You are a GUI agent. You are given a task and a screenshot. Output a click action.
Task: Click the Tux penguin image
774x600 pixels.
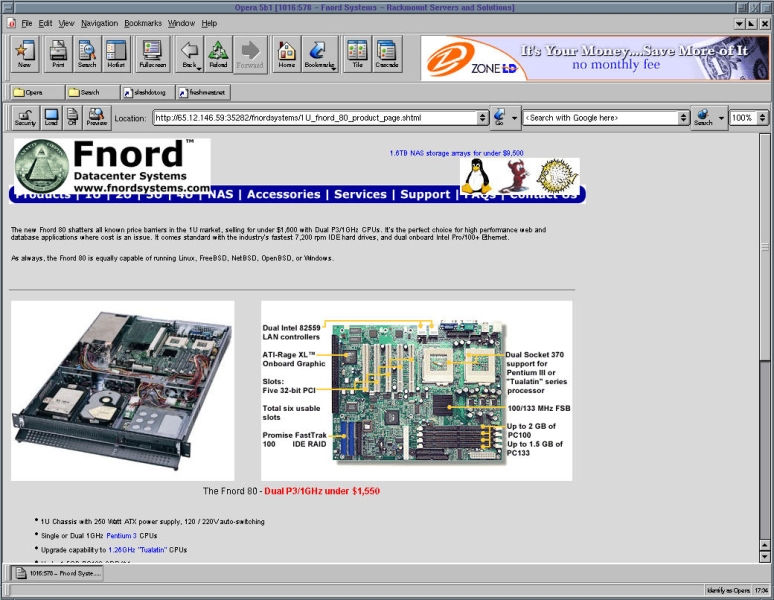tap(475, 176)
